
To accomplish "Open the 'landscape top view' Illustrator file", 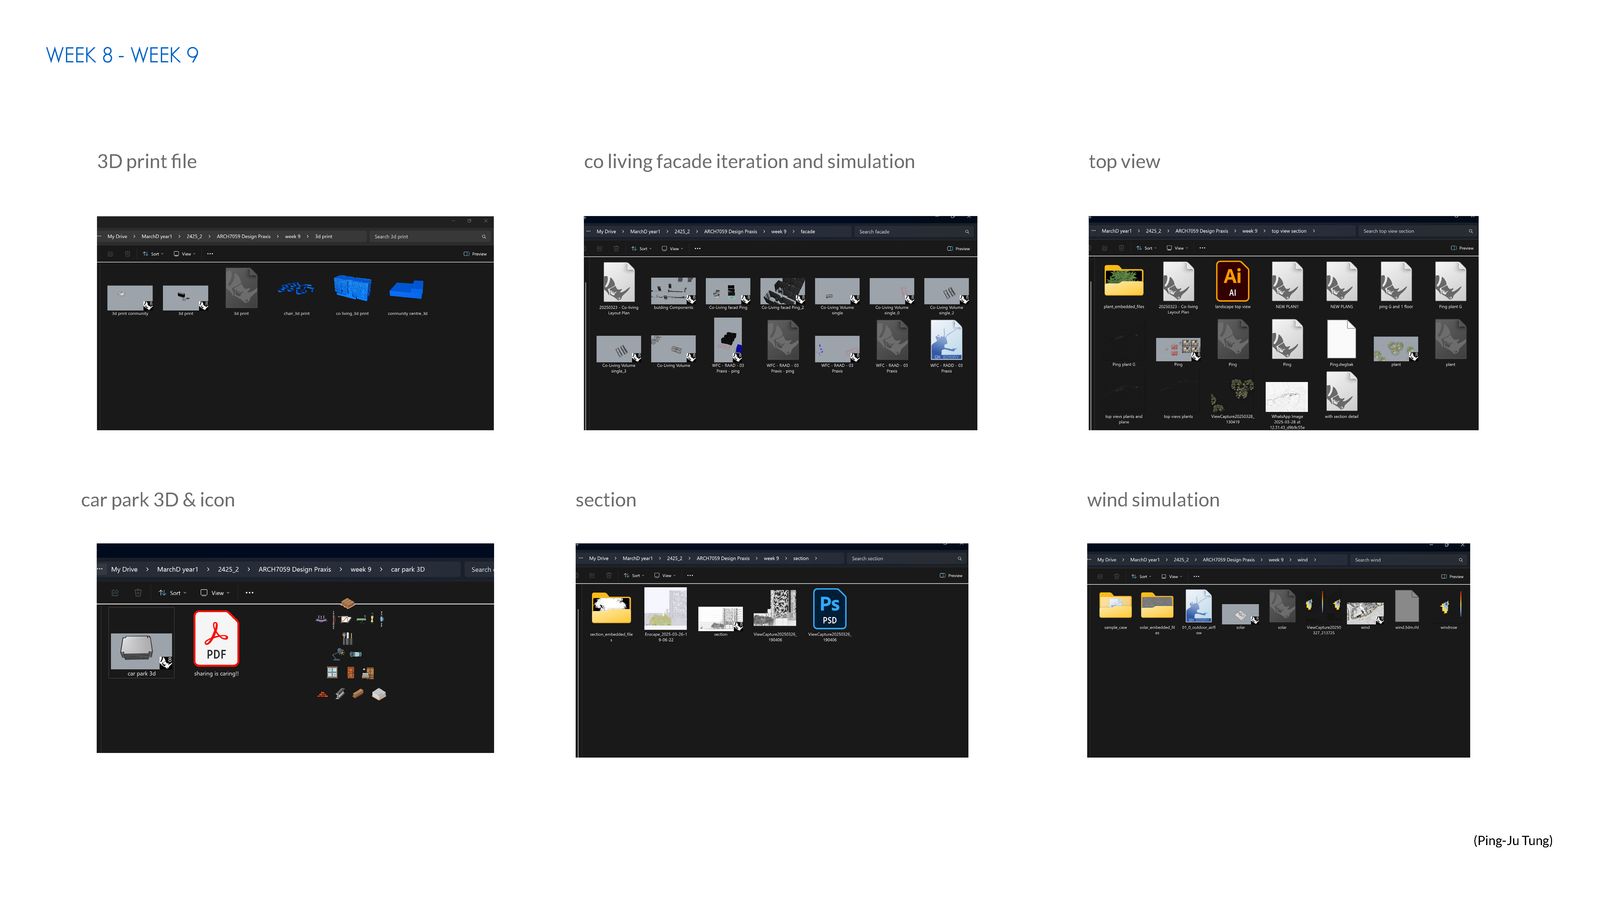I will (x=1232, y=283).
